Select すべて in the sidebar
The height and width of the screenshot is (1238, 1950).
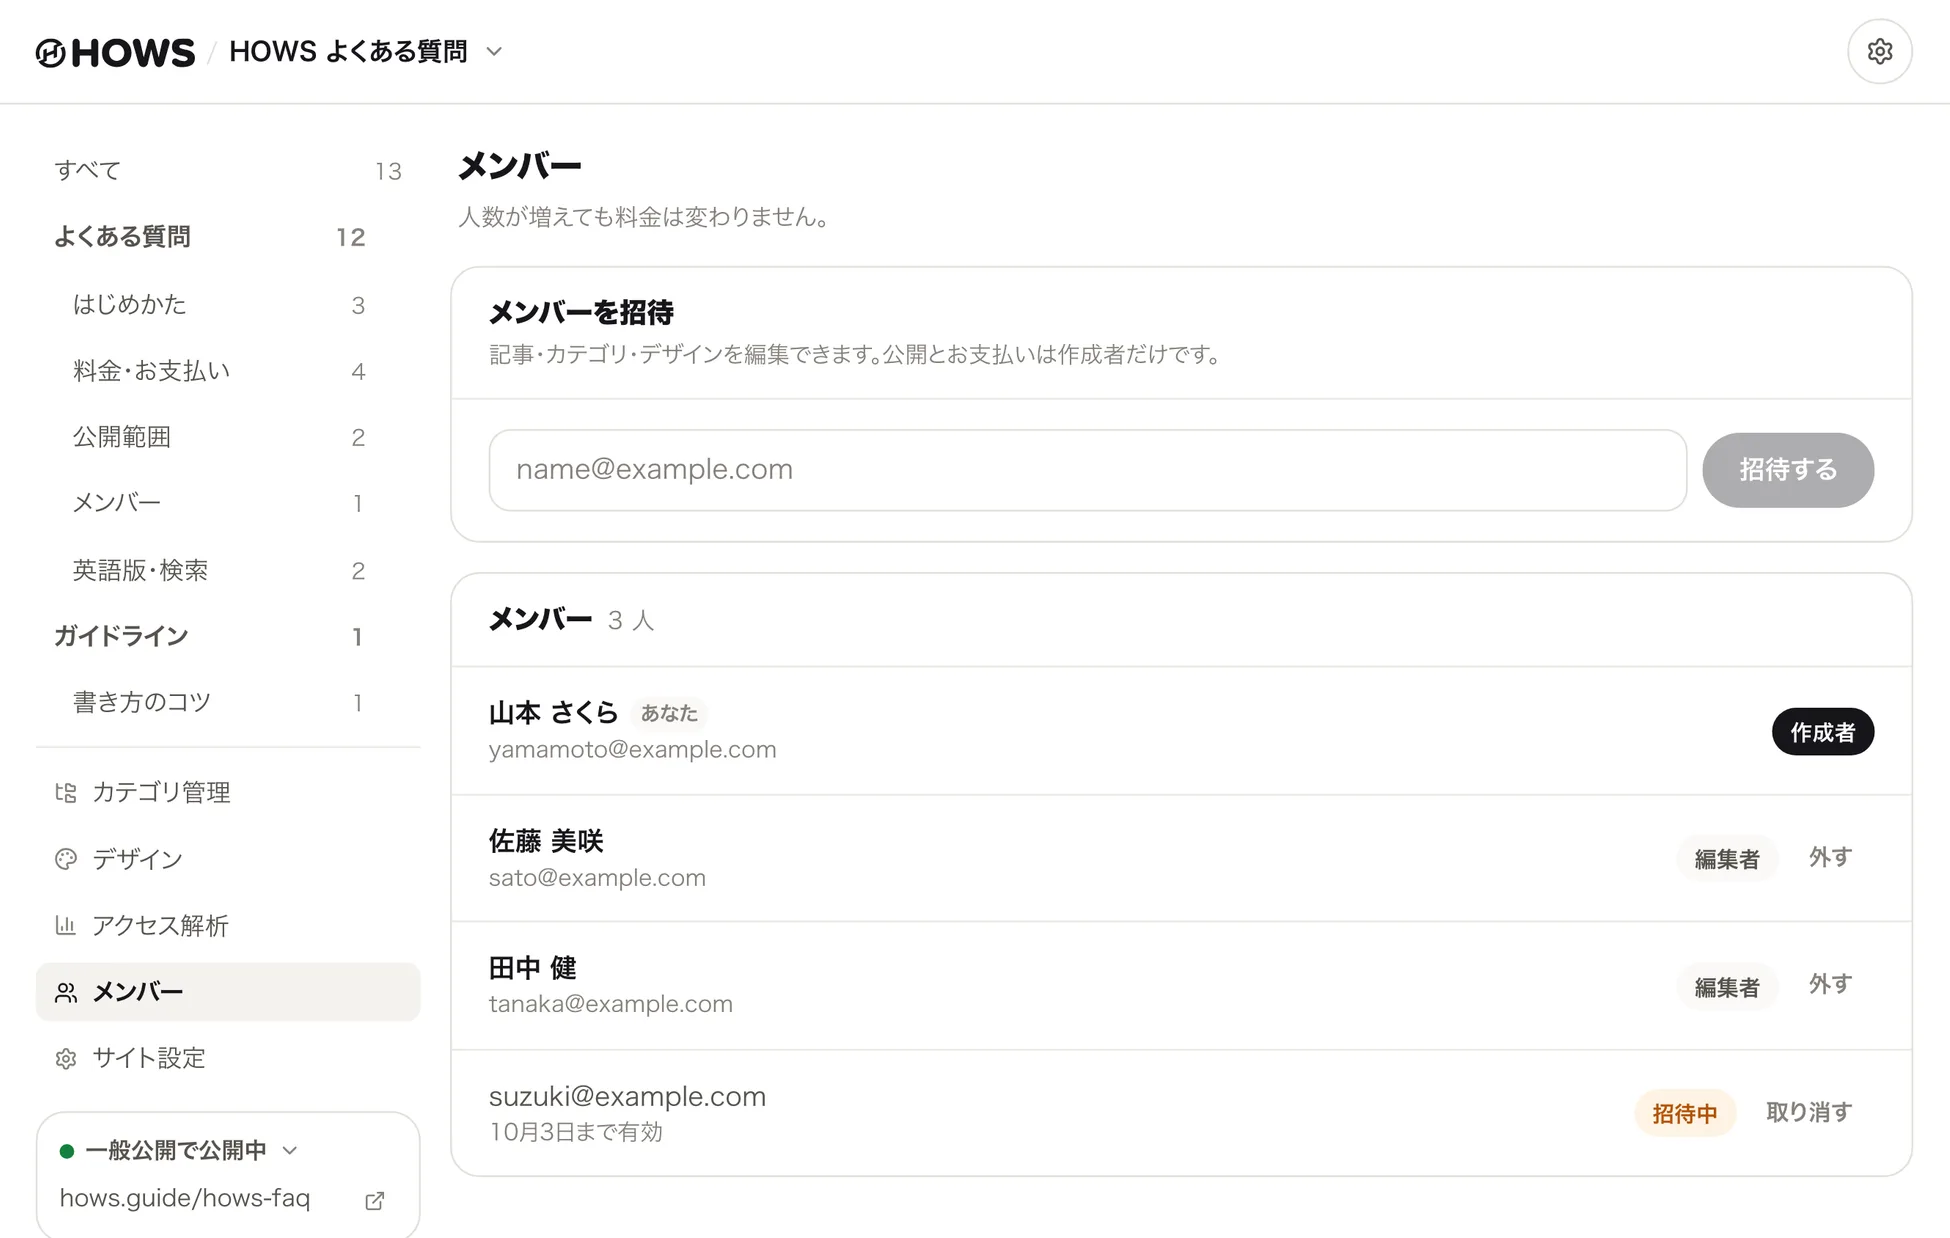pos(228,171)
